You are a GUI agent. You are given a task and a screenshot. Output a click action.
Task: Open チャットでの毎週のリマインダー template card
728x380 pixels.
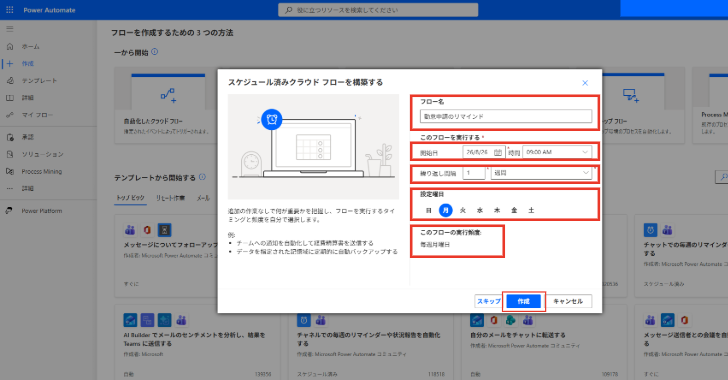[681, 256]
